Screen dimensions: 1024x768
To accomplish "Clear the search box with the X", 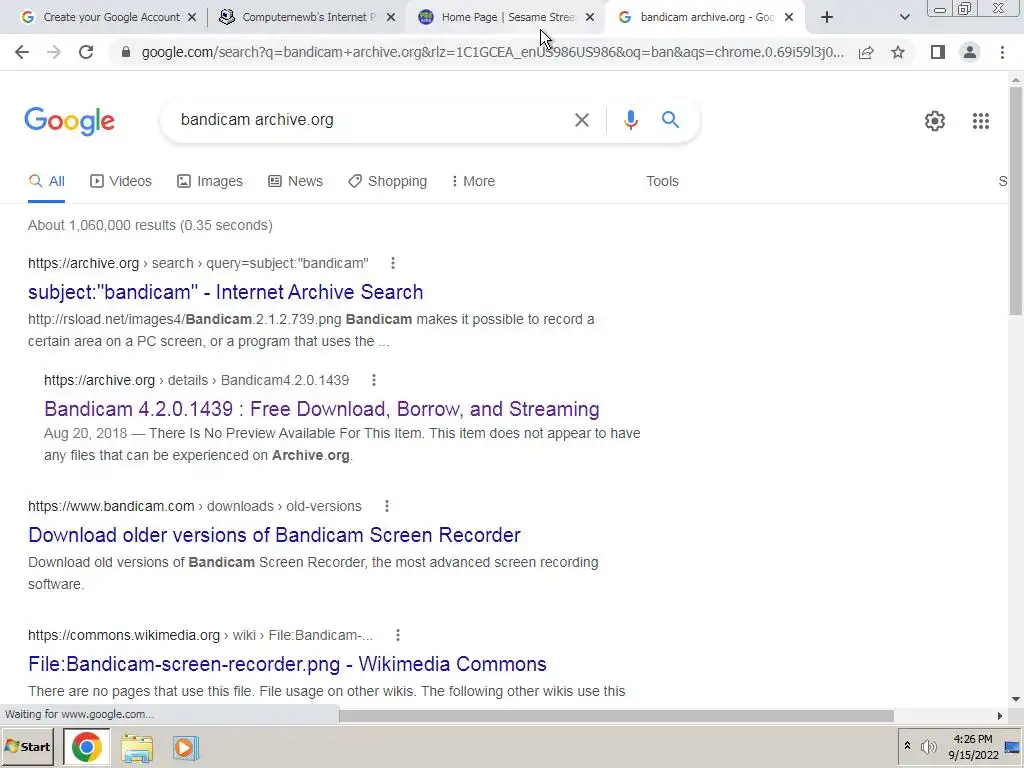I will [581, 120].
